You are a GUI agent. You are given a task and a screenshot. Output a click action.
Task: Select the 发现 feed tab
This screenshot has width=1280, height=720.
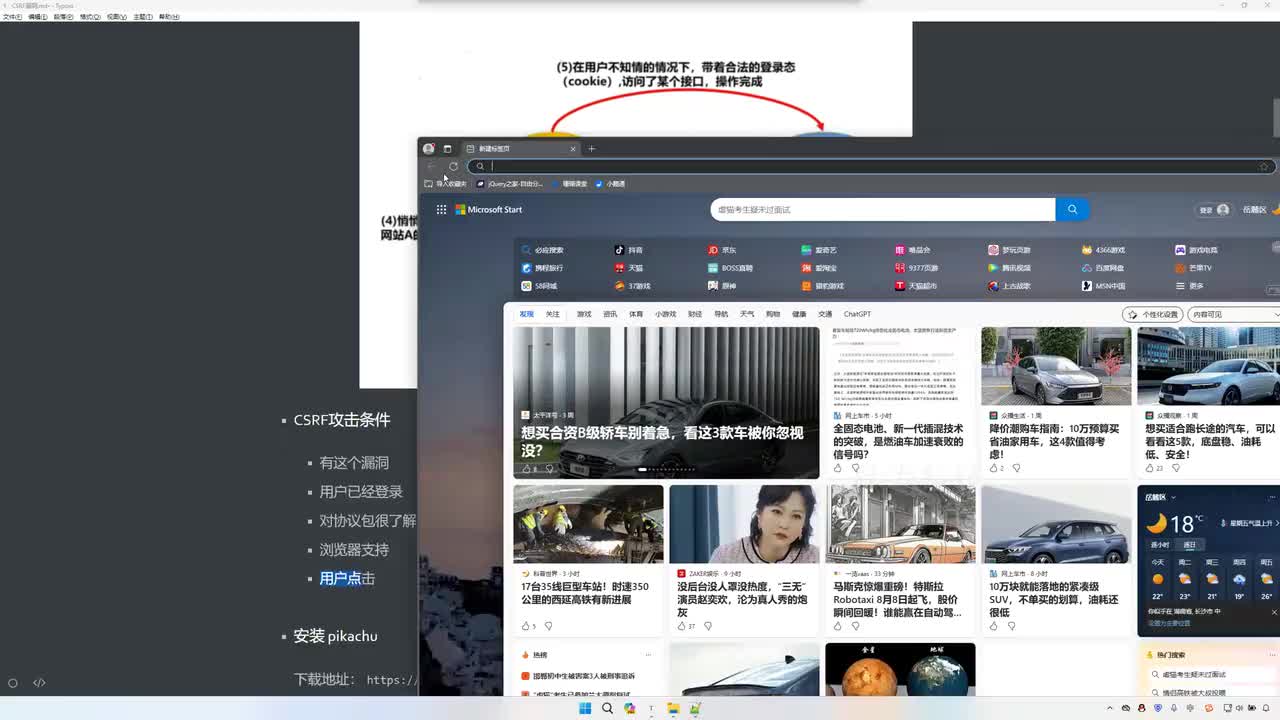click(526, 314)
